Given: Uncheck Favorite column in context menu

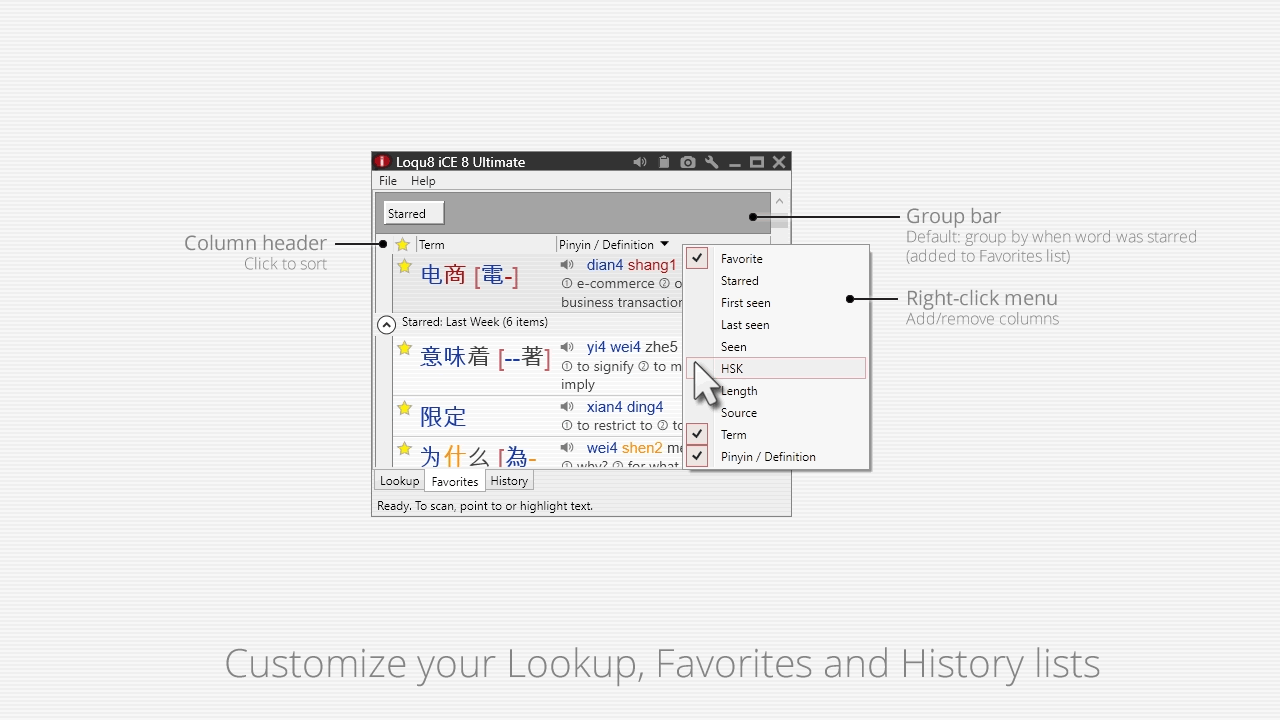Looking at the screenshot, I should [698, 258].
